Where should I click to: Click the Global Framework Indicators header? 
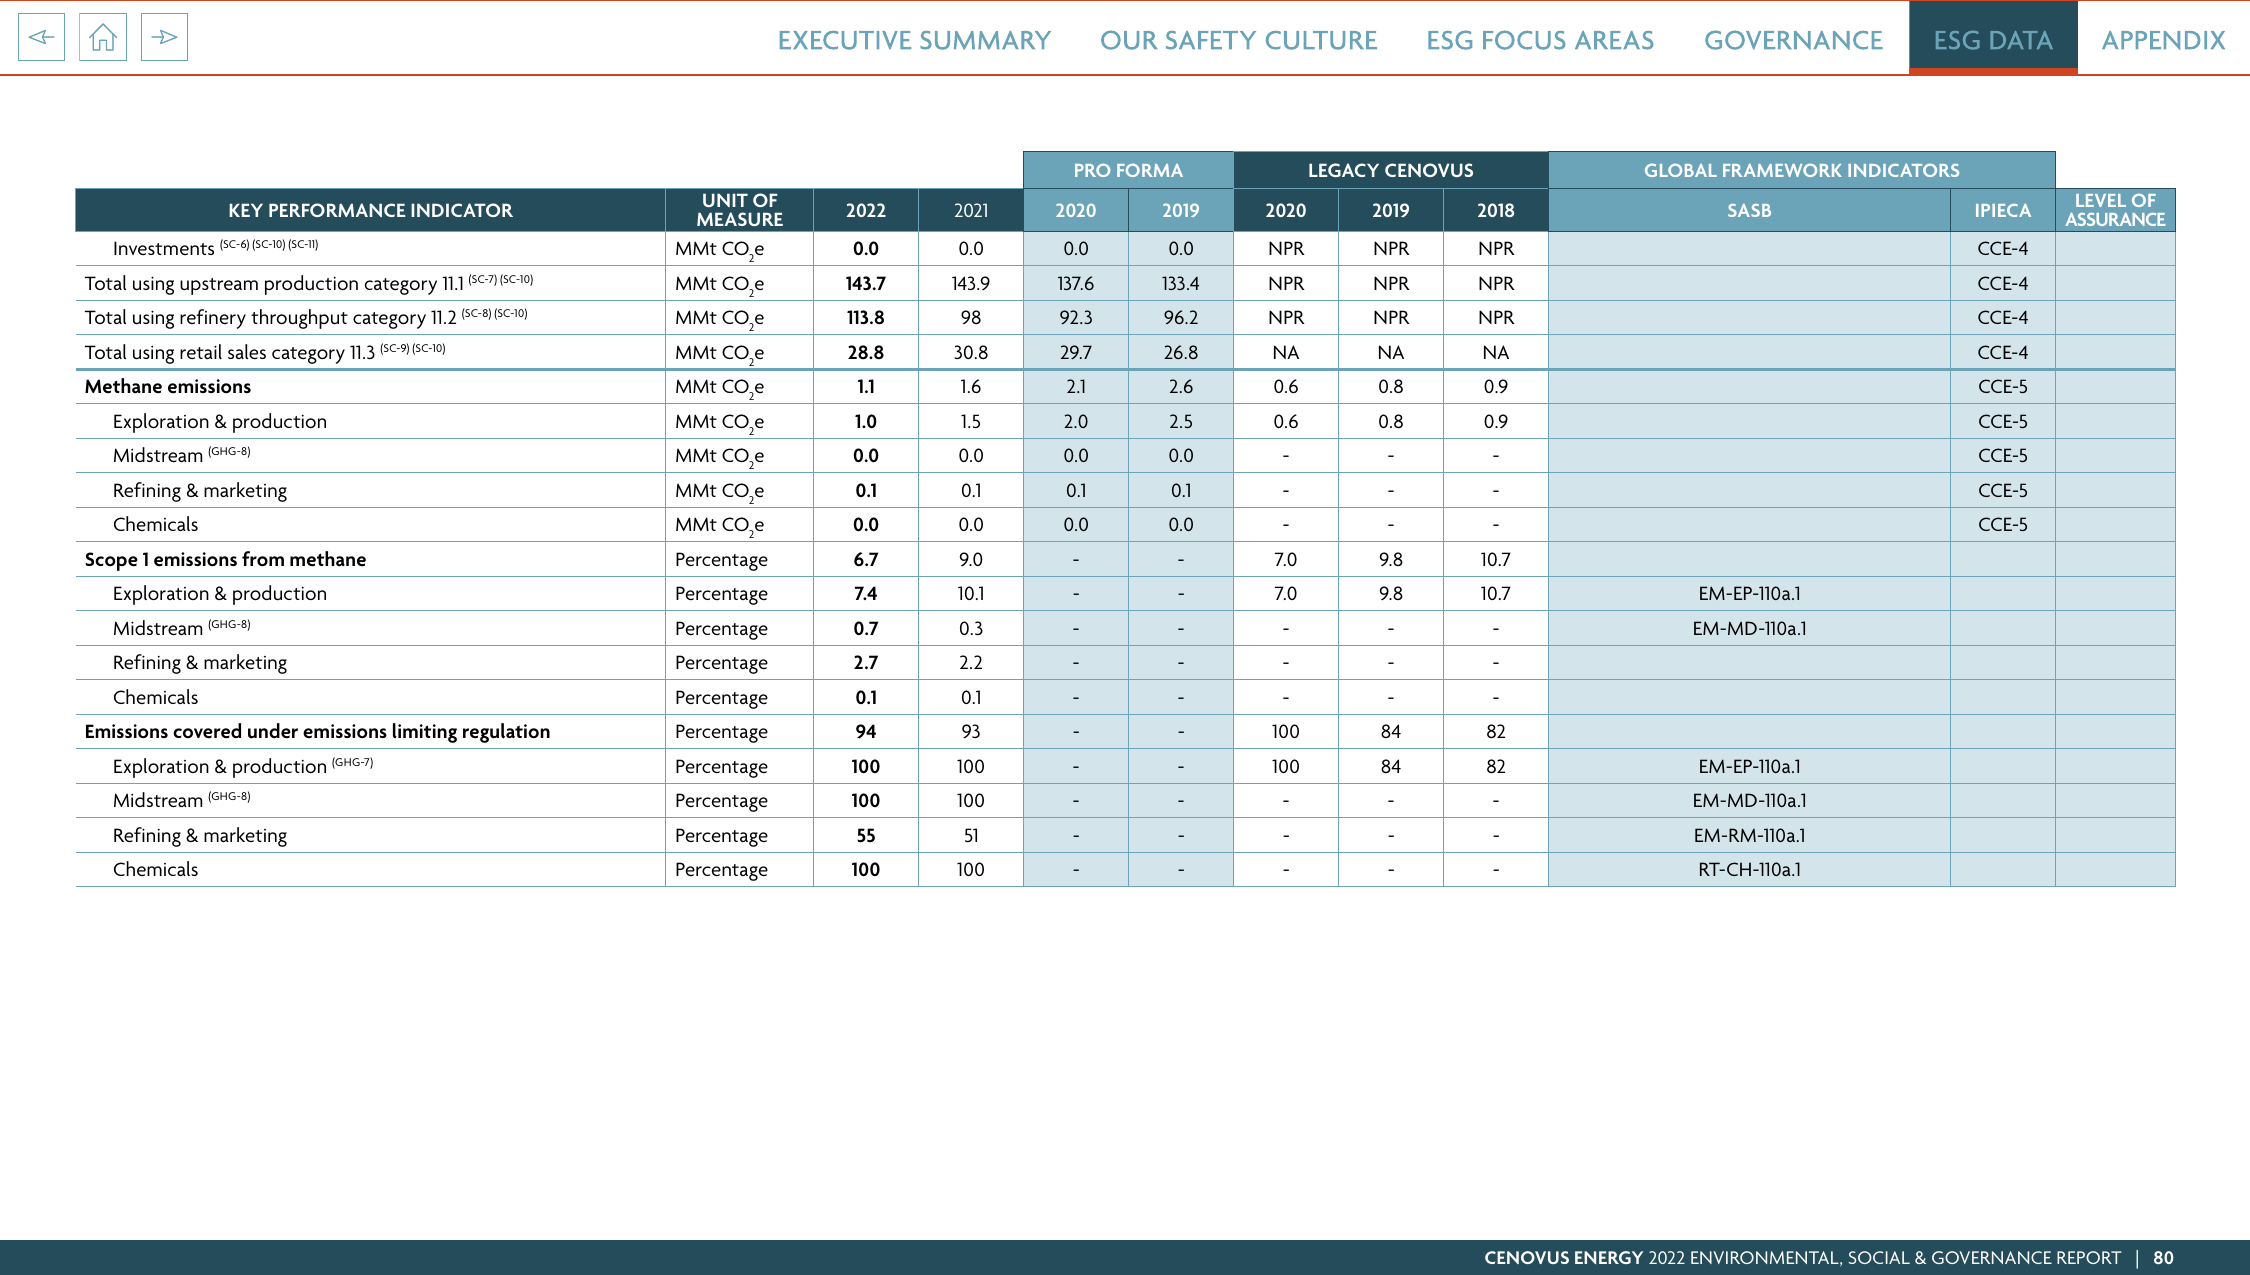point(1801,170)
